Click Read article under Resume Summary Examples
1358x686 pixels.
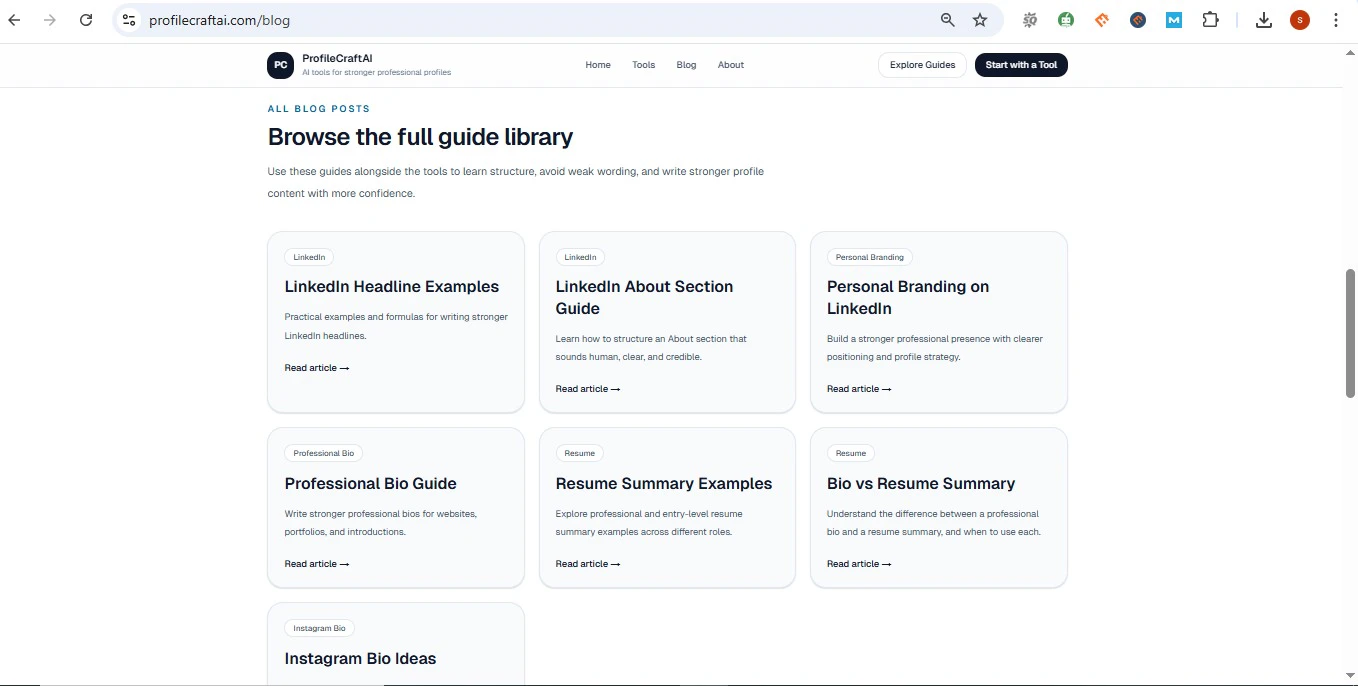point(588,564)
